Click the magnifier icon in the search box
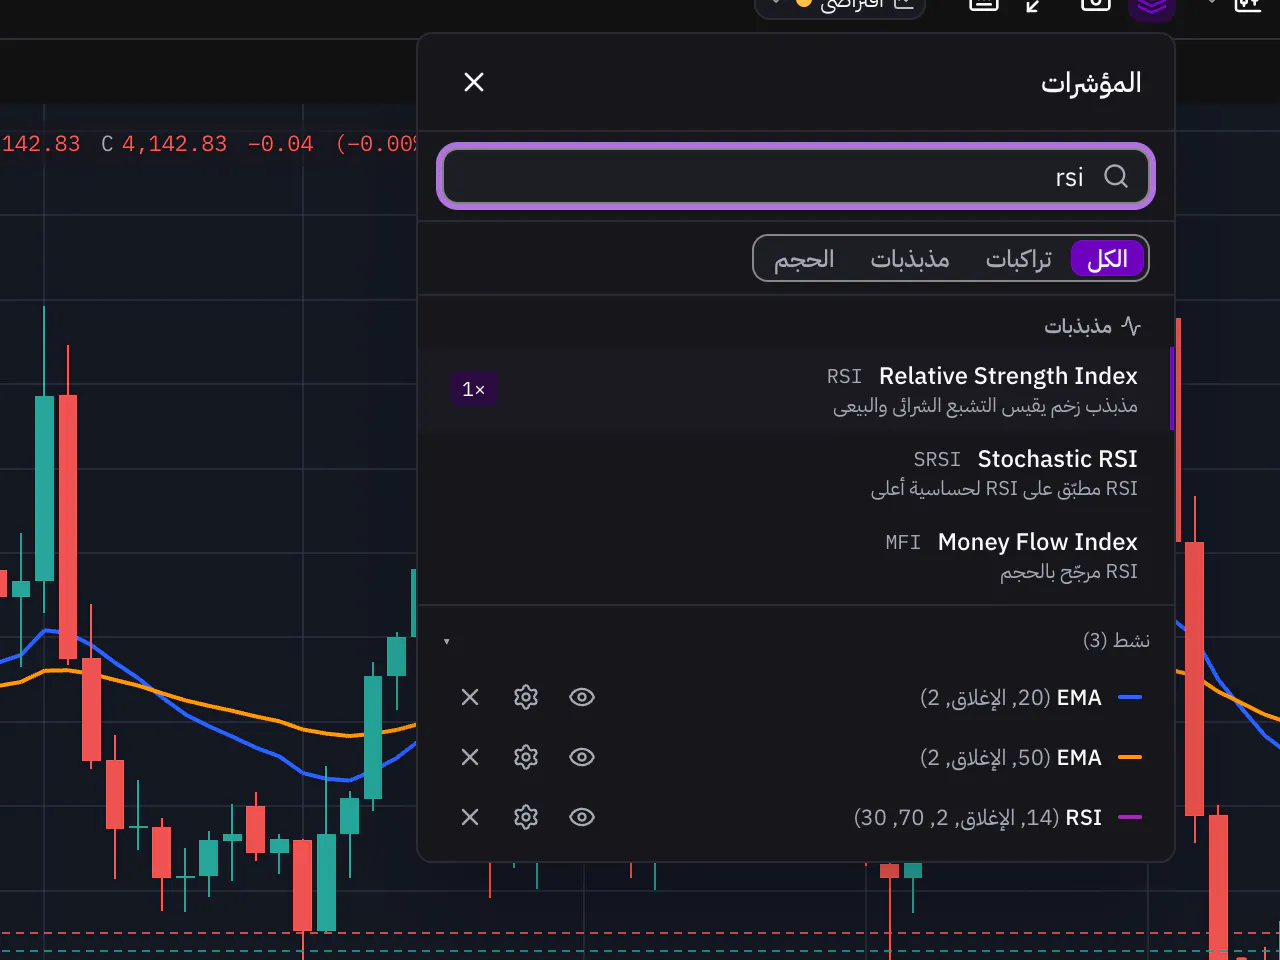The height and width of the screenshot is (960, 1280). pyautogui.click(x=1116, y=176)
